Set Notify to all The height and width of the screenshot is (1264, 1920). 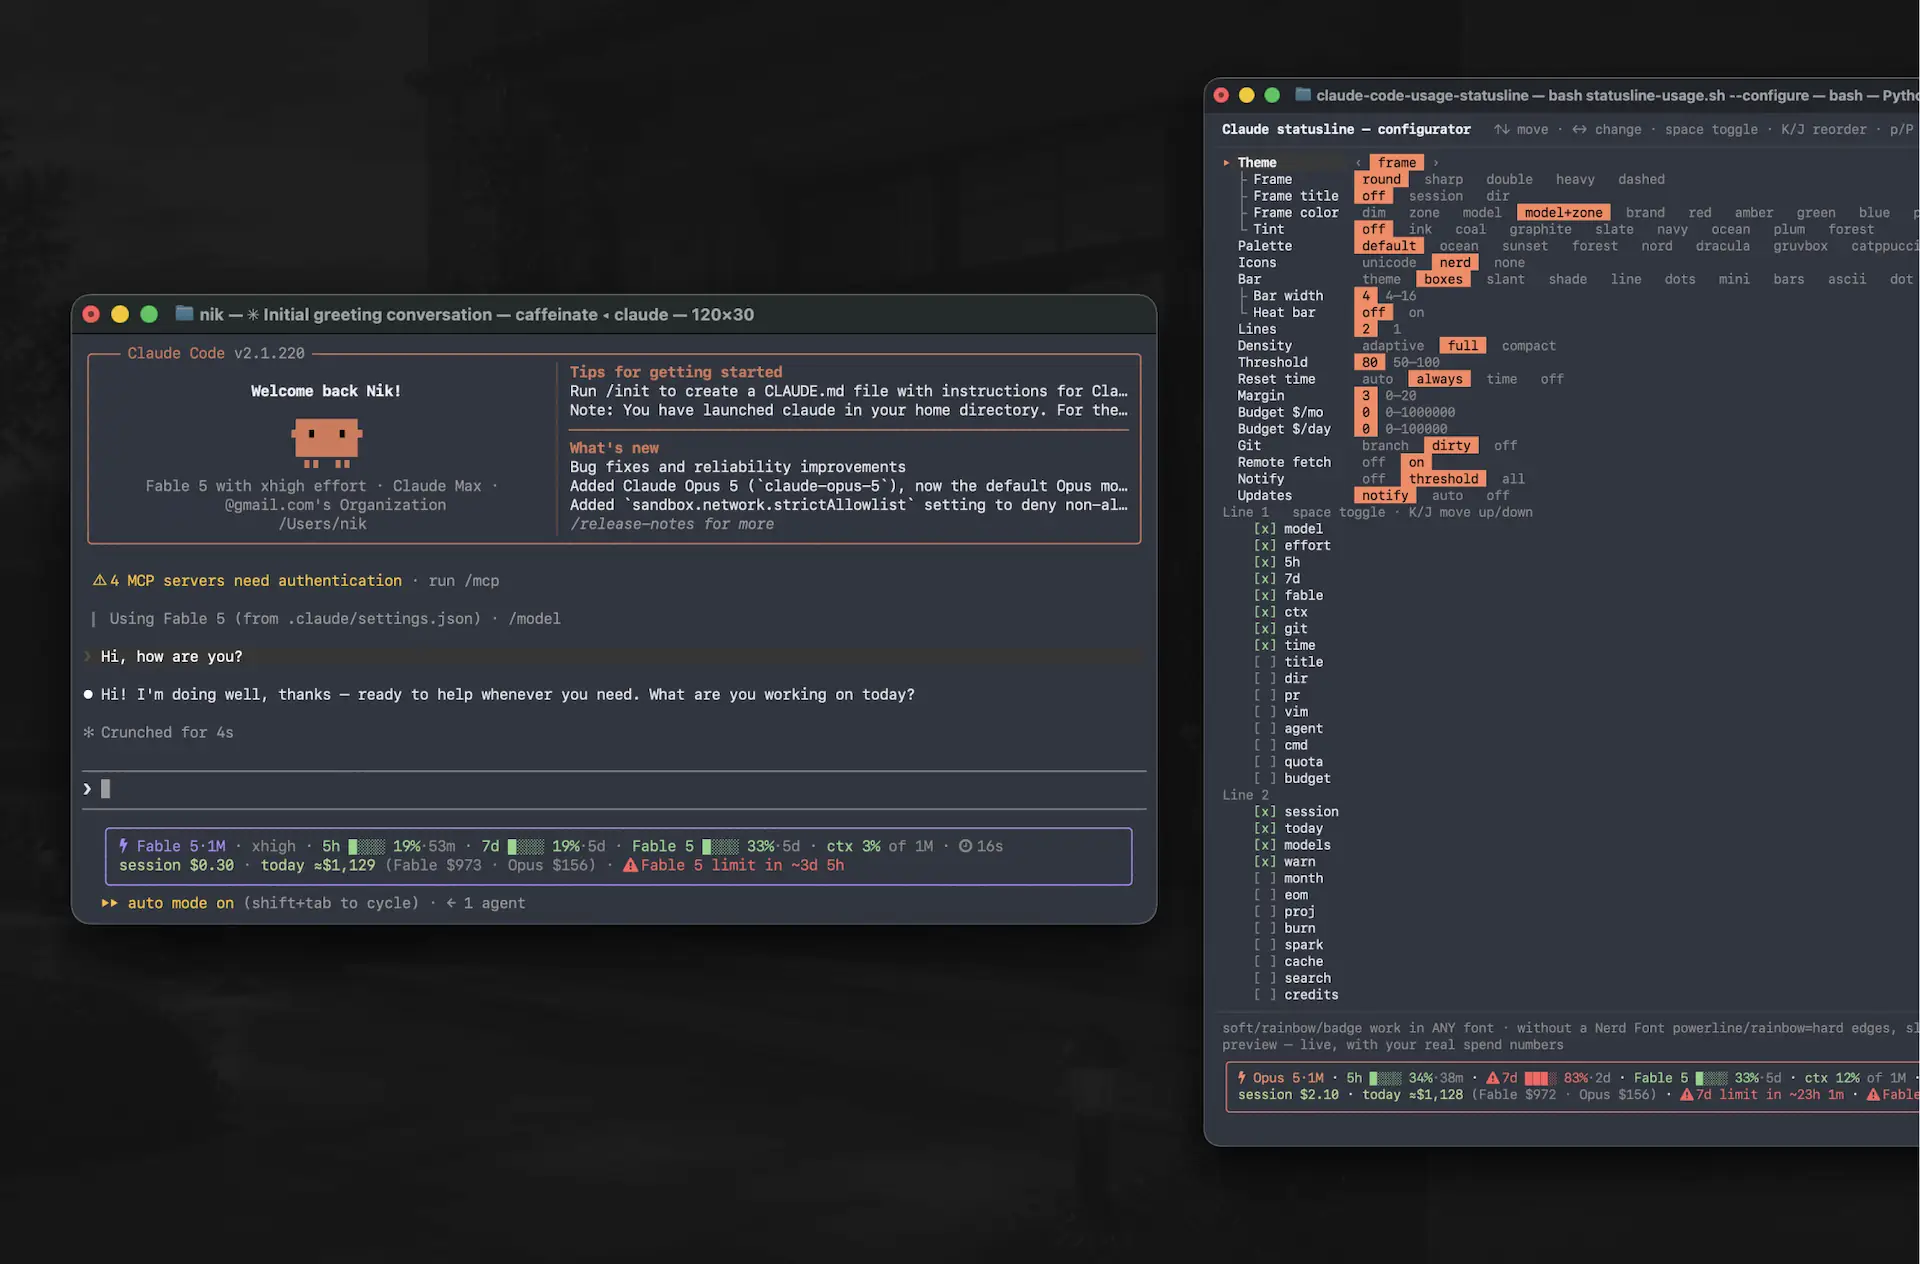pyautogui.click(x=1513, y=479)
